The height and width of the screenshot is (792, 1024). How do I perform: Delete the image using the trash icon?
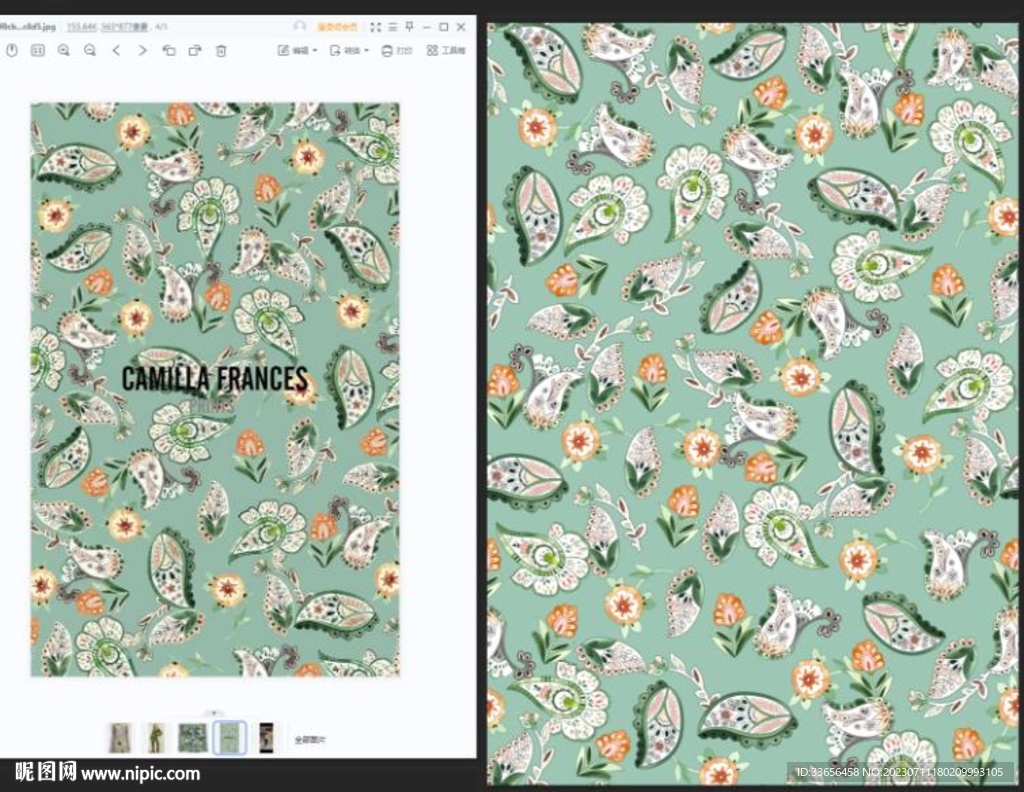(221, 50)
